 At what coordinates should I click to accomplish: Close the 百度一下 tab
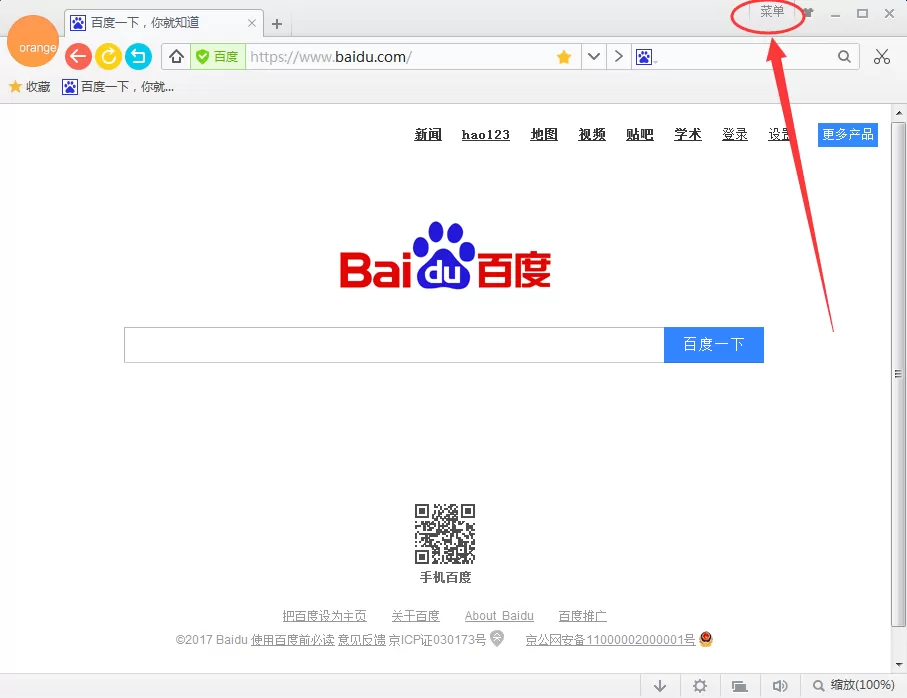click(252, 23)
